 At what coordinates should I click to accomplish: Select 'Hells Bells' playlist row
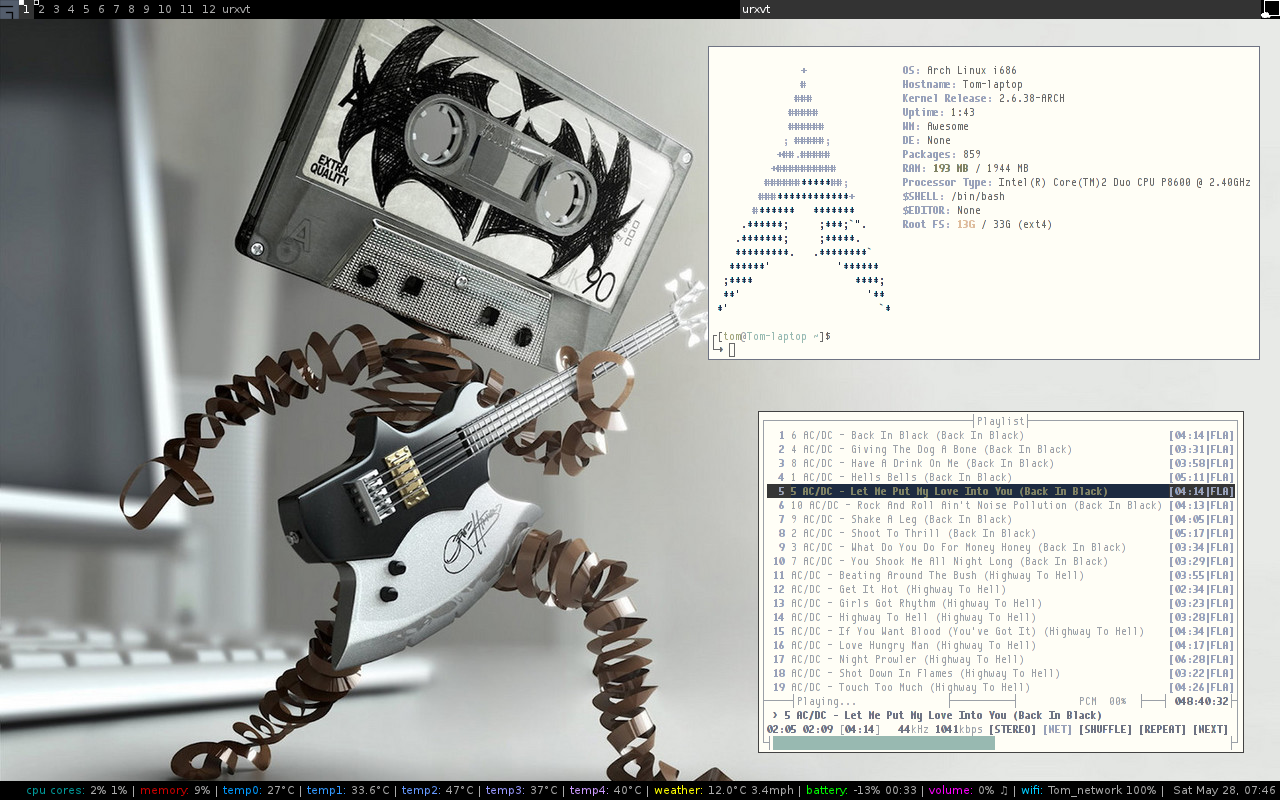pyautogui.click(x=1001, y=477)
